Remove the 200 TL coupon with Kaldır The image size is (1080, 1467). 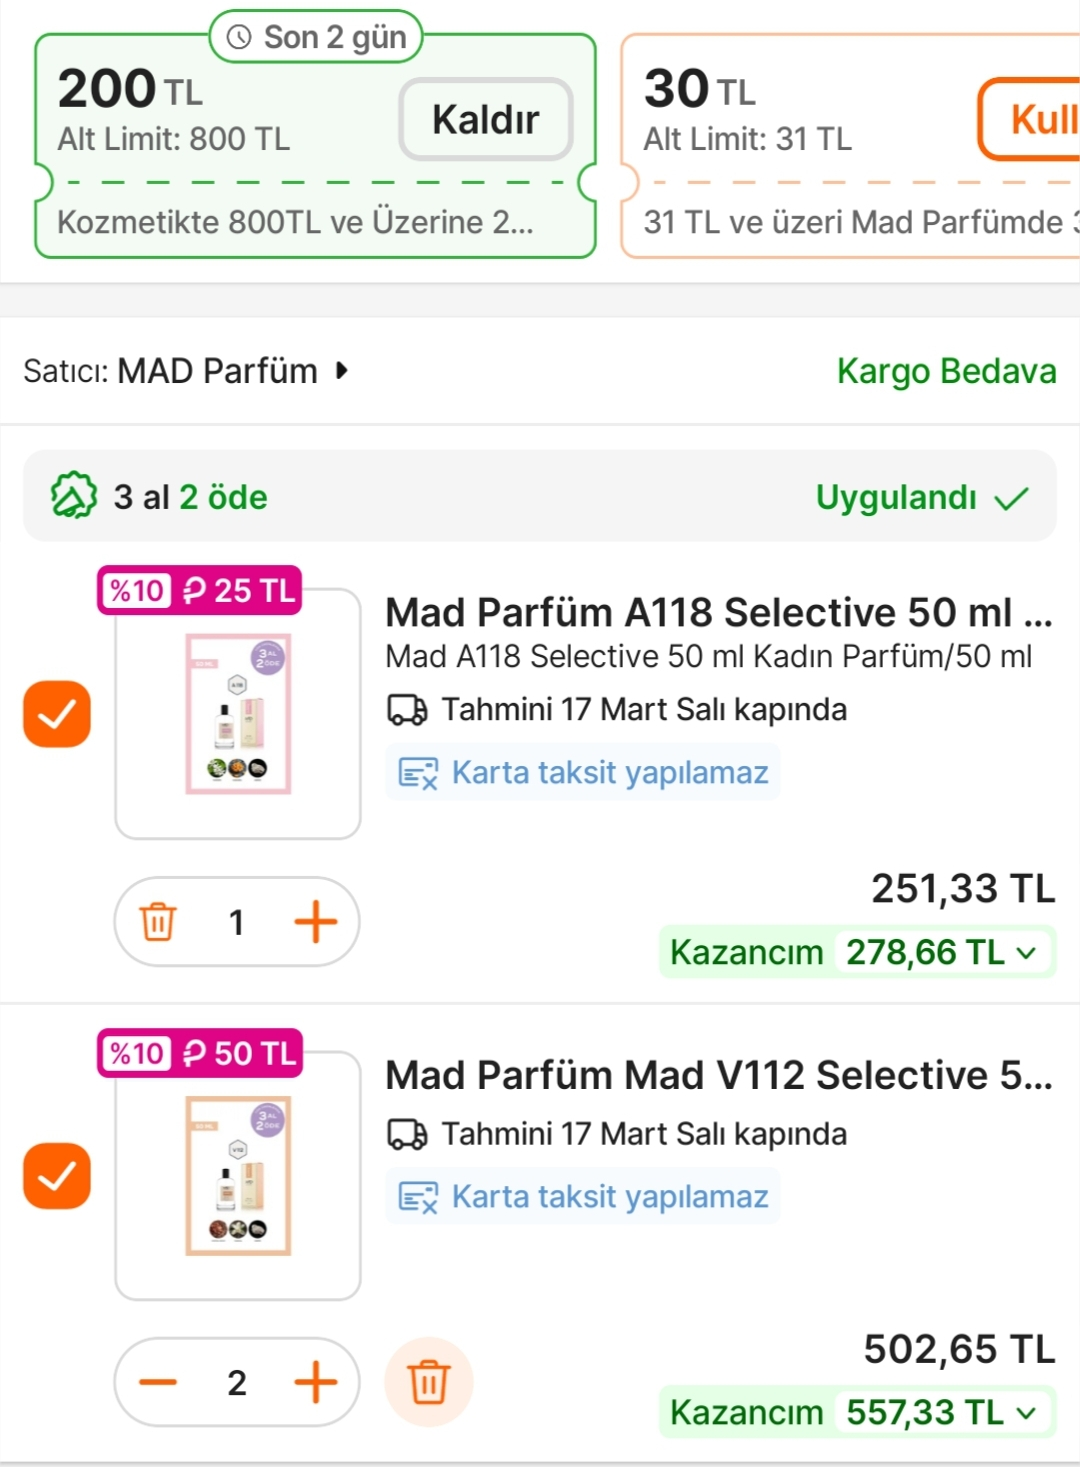486,120
